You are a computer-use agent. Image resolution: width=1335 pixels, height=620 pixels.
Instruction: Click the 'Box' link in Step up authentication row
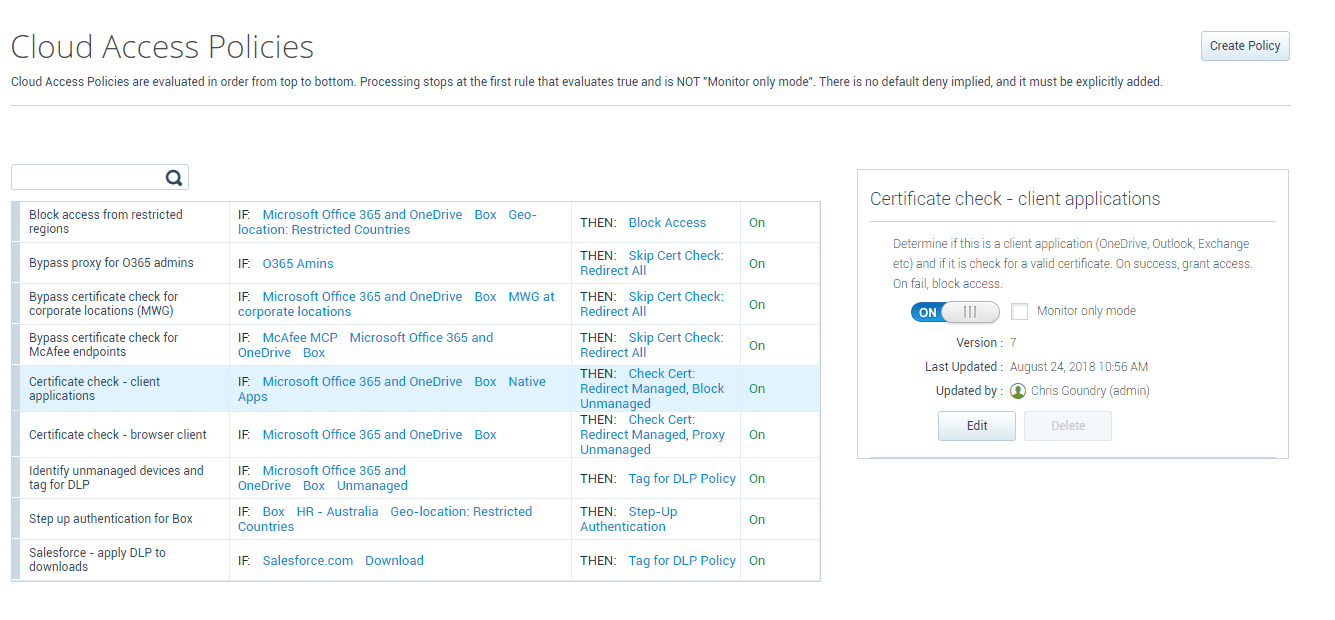coord(274,512)
